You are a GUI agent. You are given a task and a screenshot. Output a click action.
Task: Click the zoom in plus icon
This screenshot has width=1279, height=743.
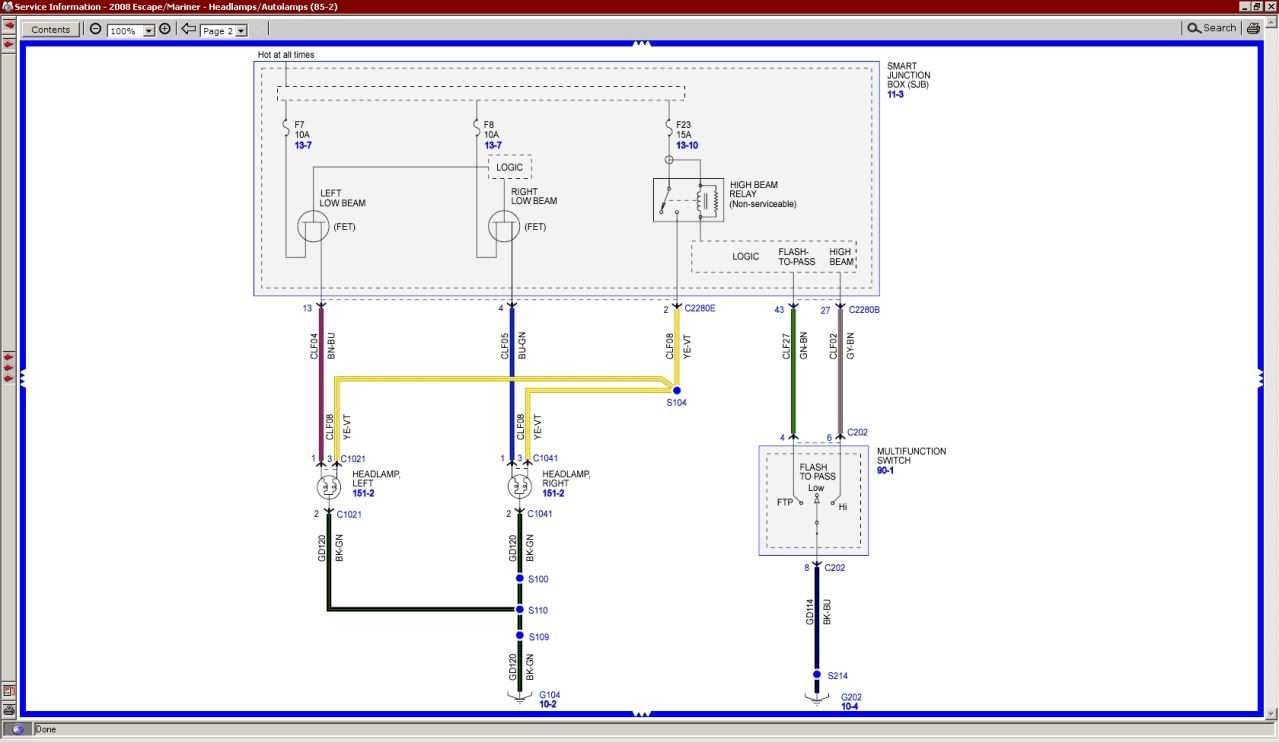(165, 30)
